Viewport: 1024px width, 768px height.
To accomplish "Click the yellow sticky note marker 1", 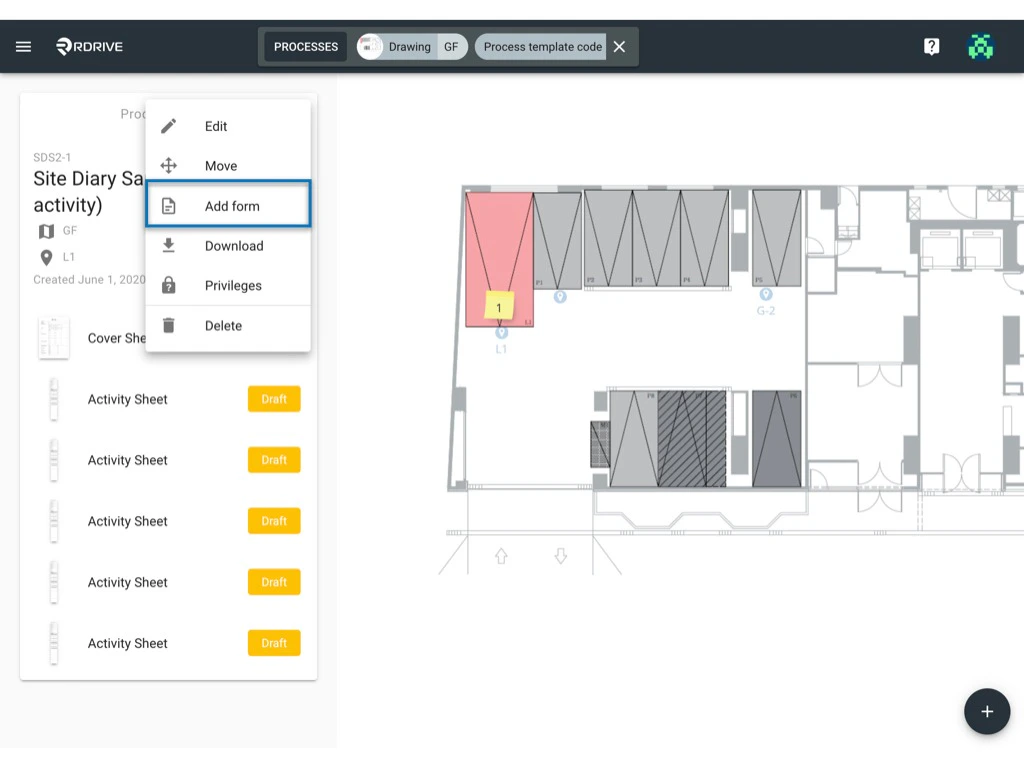I will click(x=499, y=306).
